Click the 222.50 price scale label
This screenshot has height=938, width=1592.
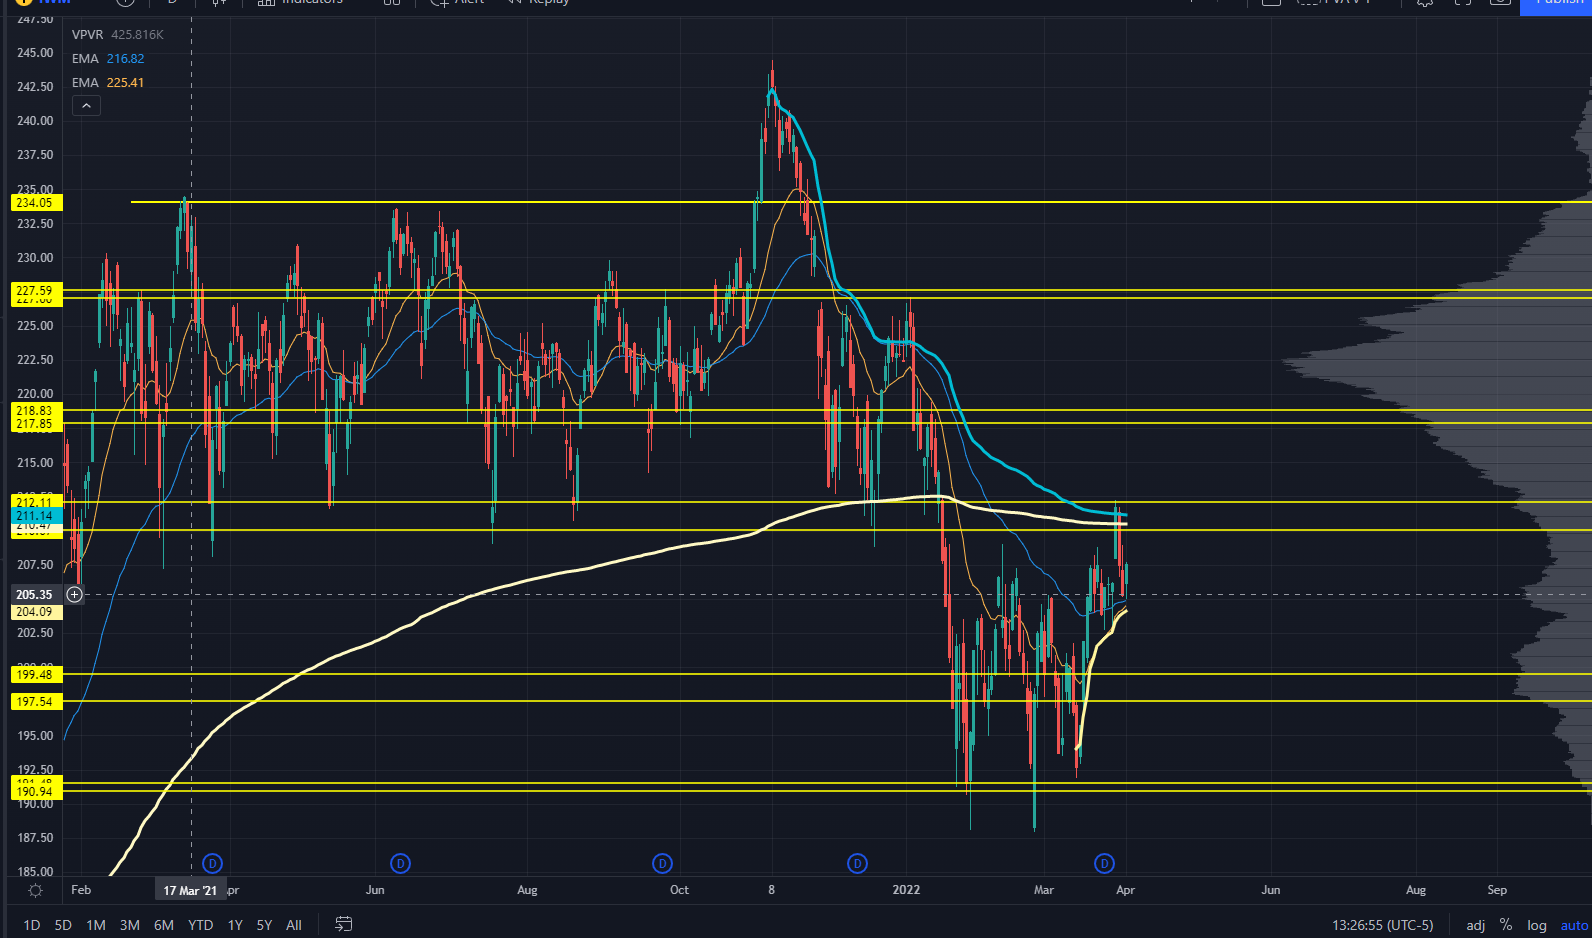pyautogui.click(x=35, y=359)
